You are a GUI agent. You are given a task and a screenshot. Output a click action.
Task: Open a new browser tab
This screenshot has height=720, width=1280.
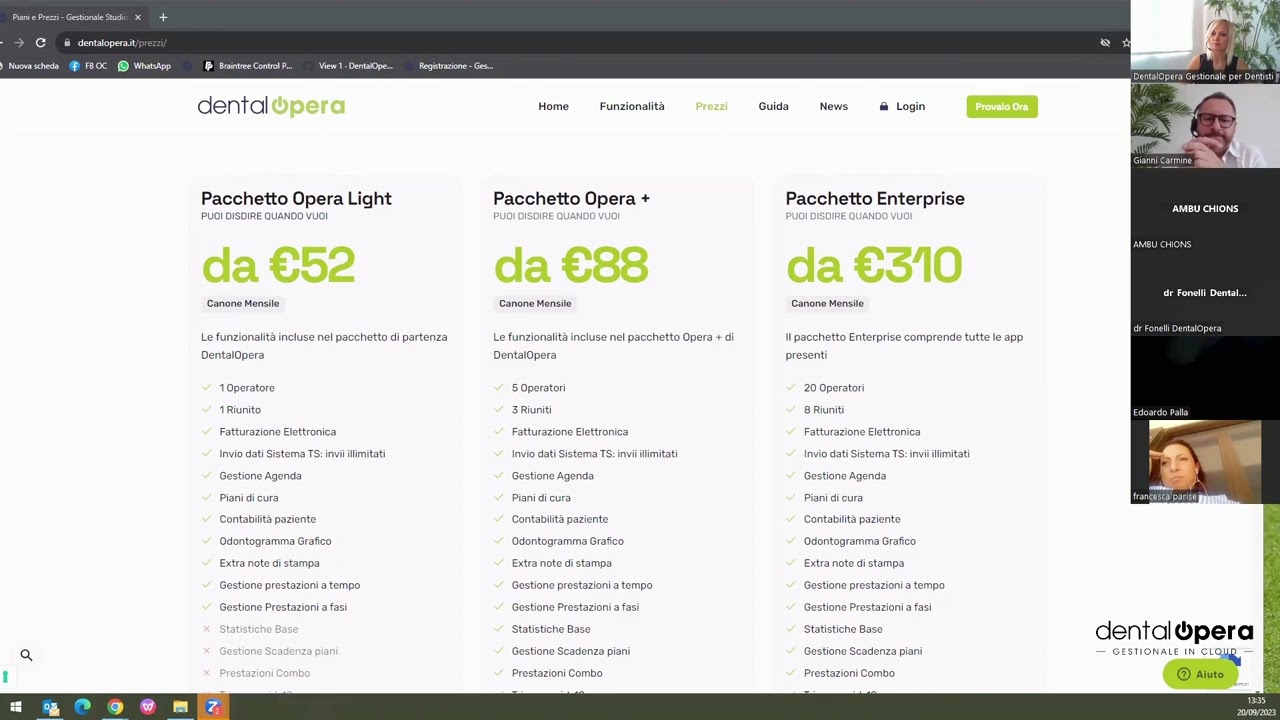click(x=163, y=17)
